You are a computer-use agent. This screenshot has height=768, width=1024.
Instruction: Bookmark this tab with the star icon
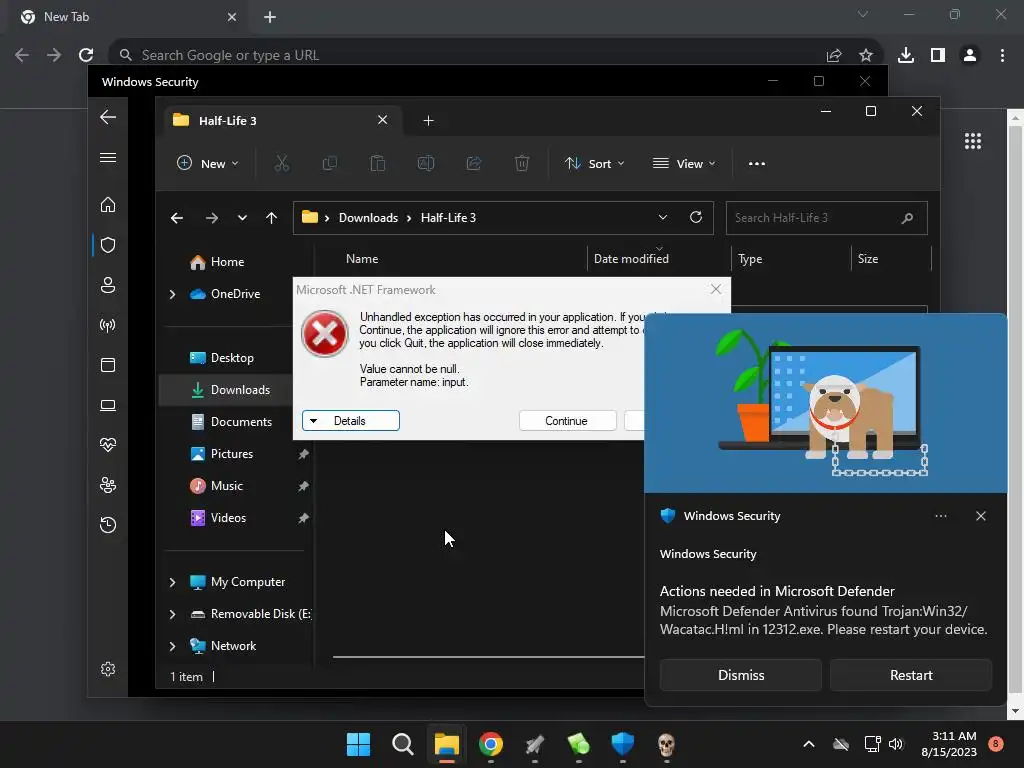tap(866, 56)
